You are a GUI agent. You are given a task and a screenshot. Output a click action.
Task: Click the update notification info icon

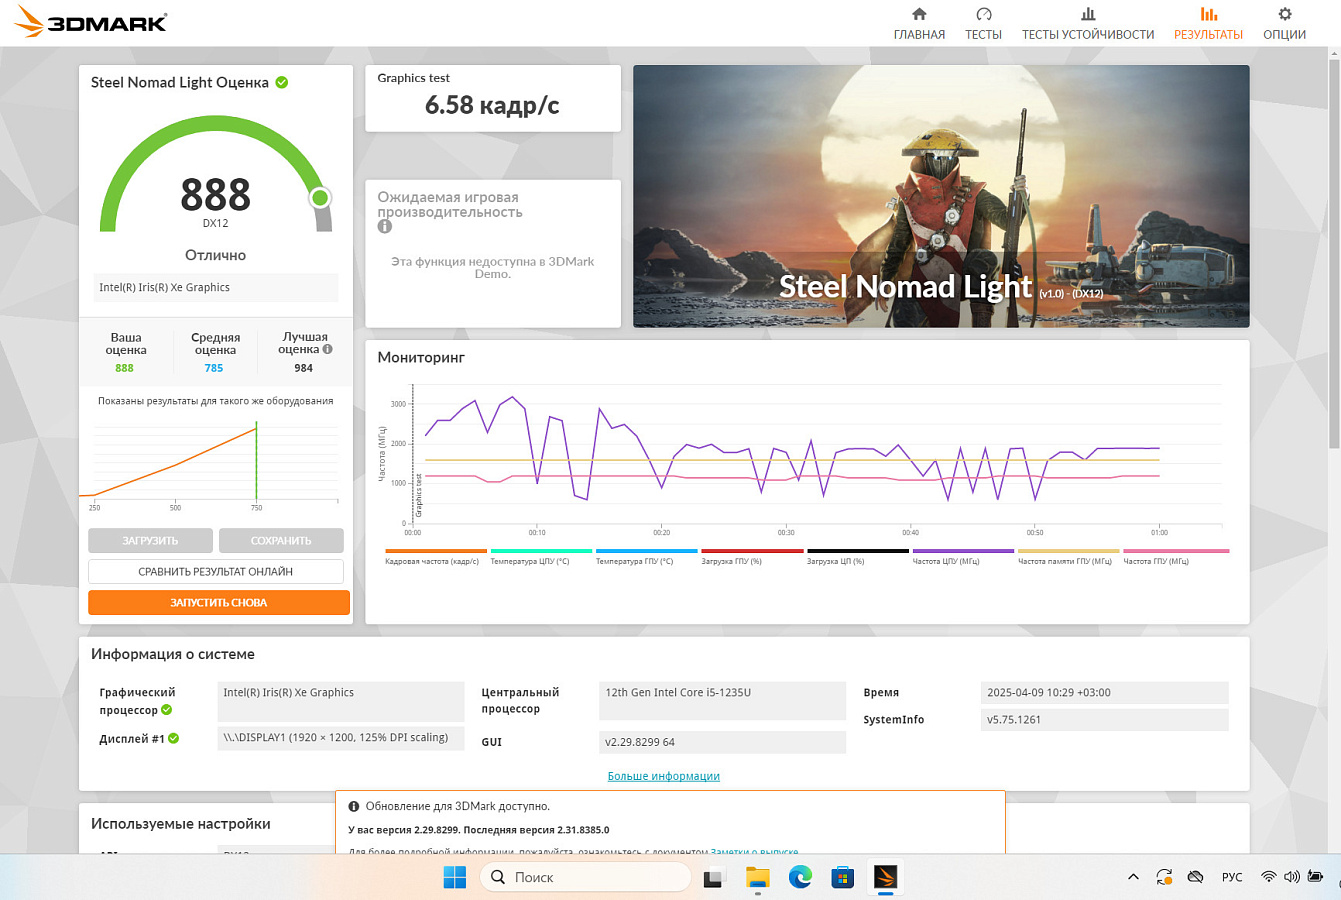pos(354,806)
